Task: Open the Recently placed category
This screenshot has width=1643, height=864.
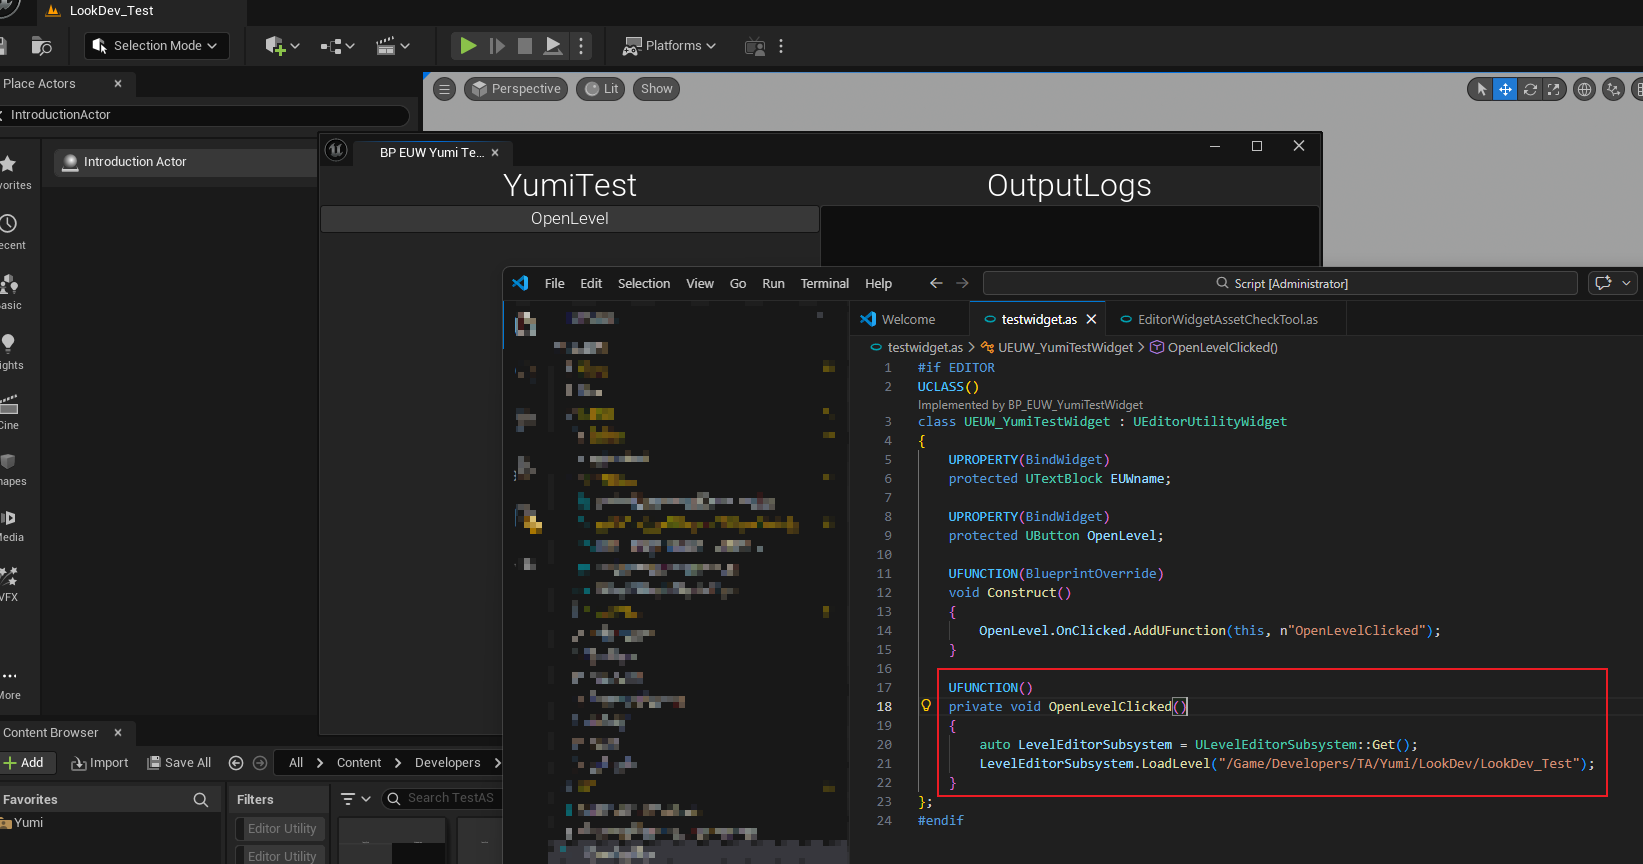Action: point(11,231)
